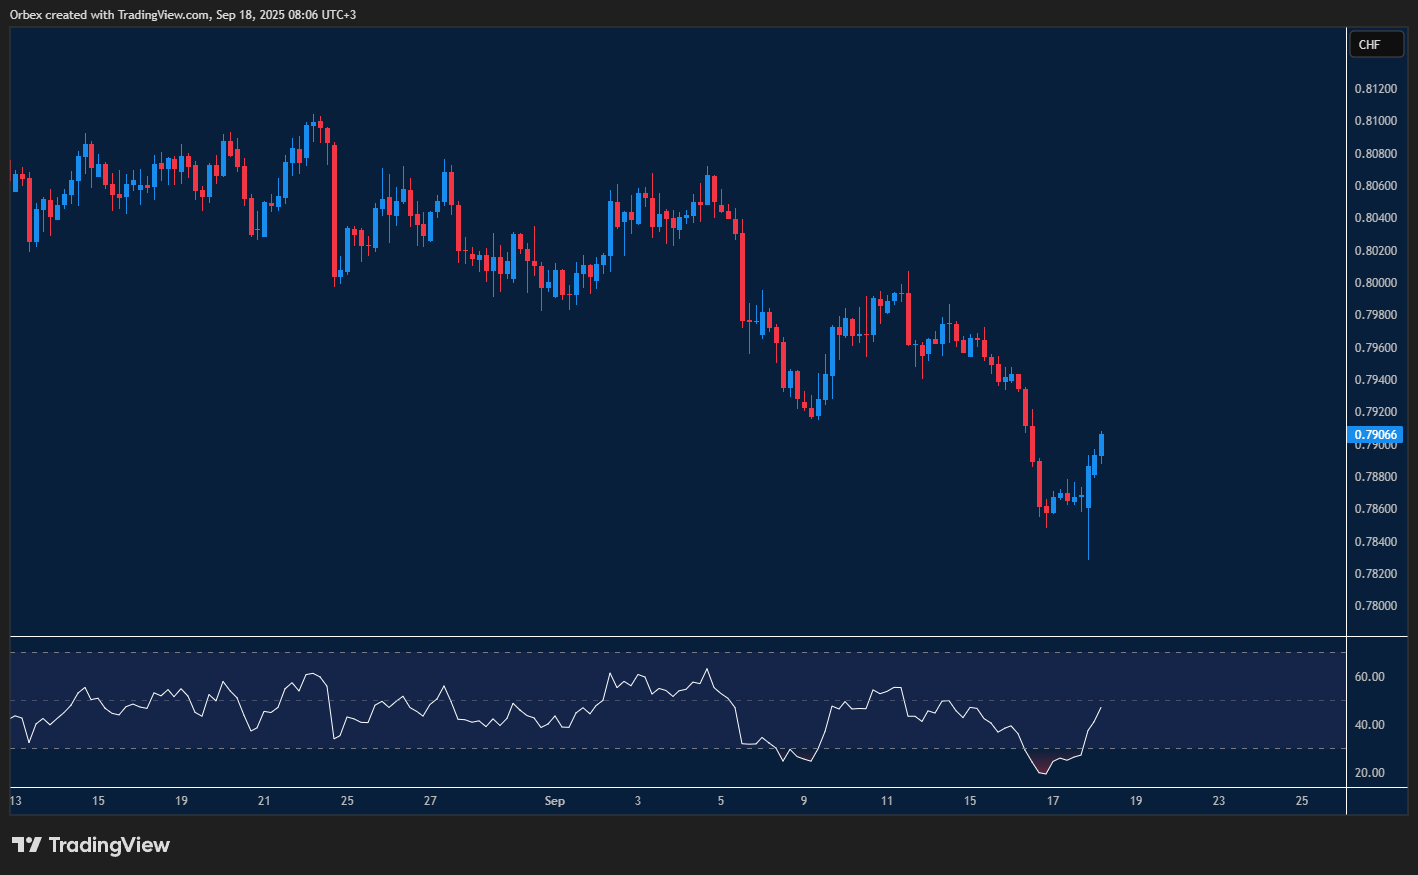Select the latest blue candle on chart

[x=1101, y=444]
